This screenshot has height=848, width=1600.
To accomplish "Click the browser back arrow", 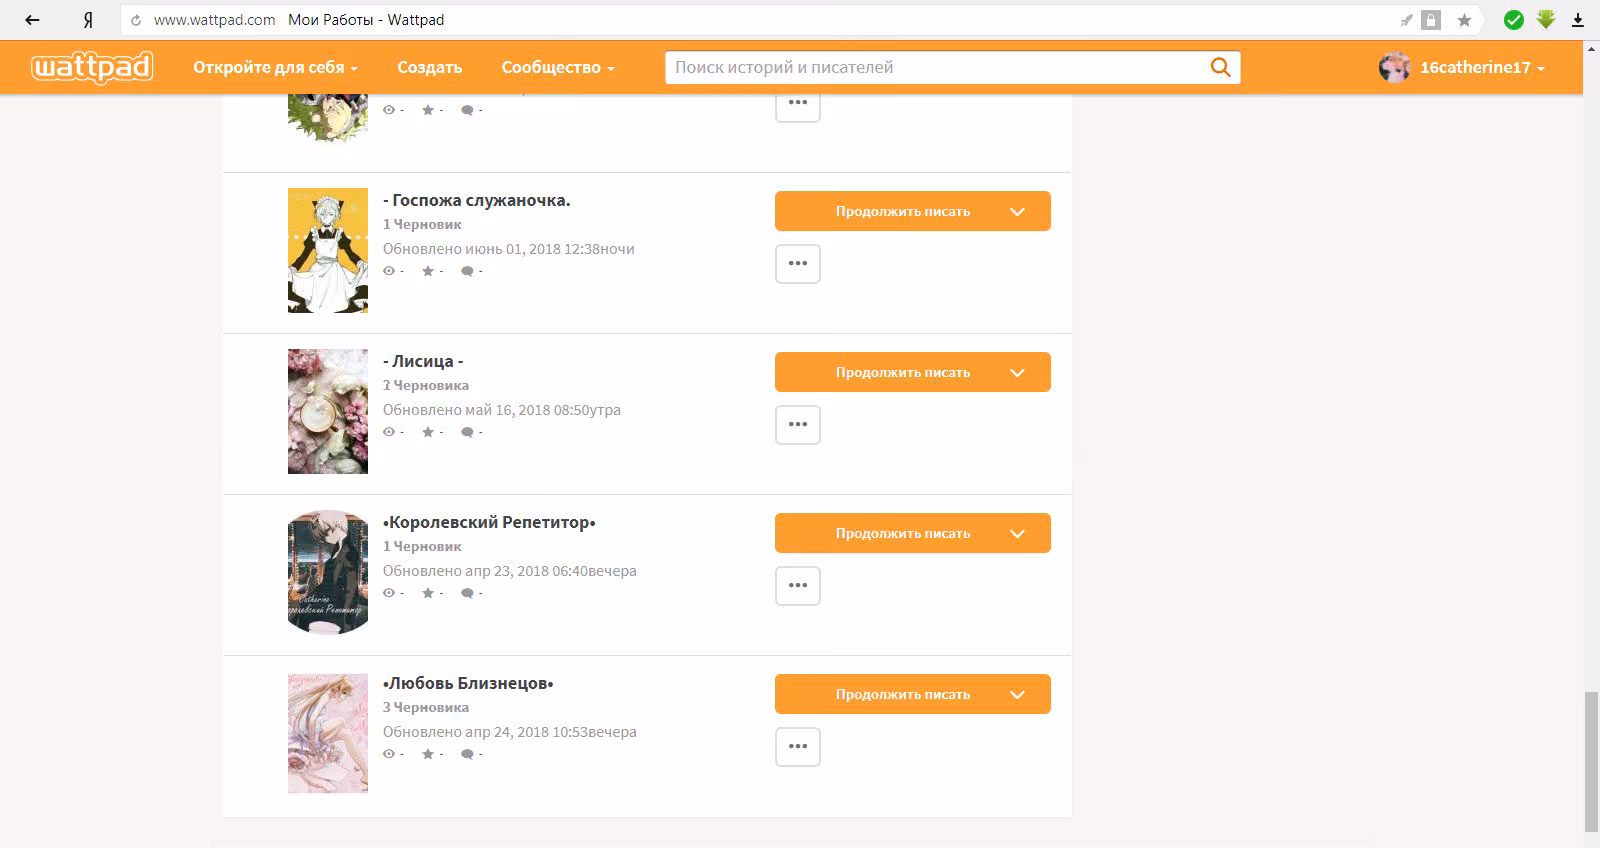I will pos(32,20).
